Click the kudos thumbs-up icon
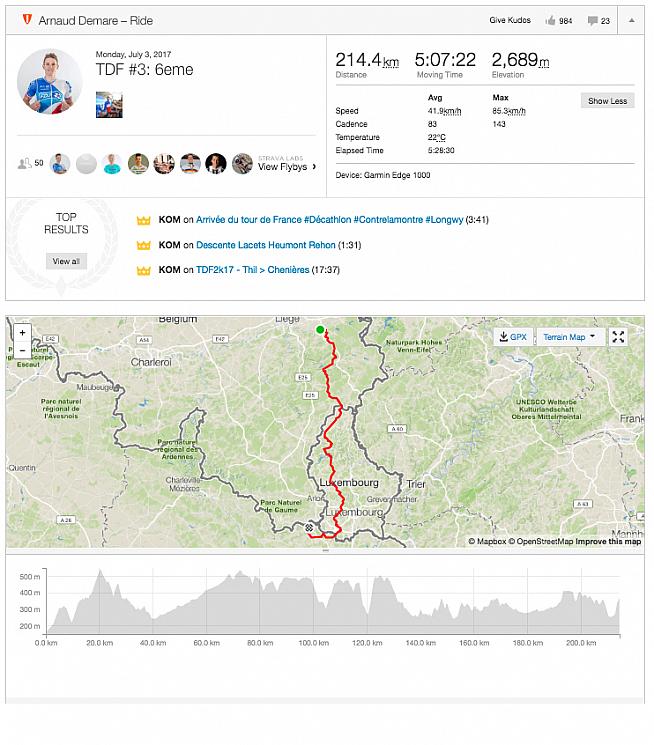Image resolution: width=654 pixels, height=745 pixels. tap(550, 20)
